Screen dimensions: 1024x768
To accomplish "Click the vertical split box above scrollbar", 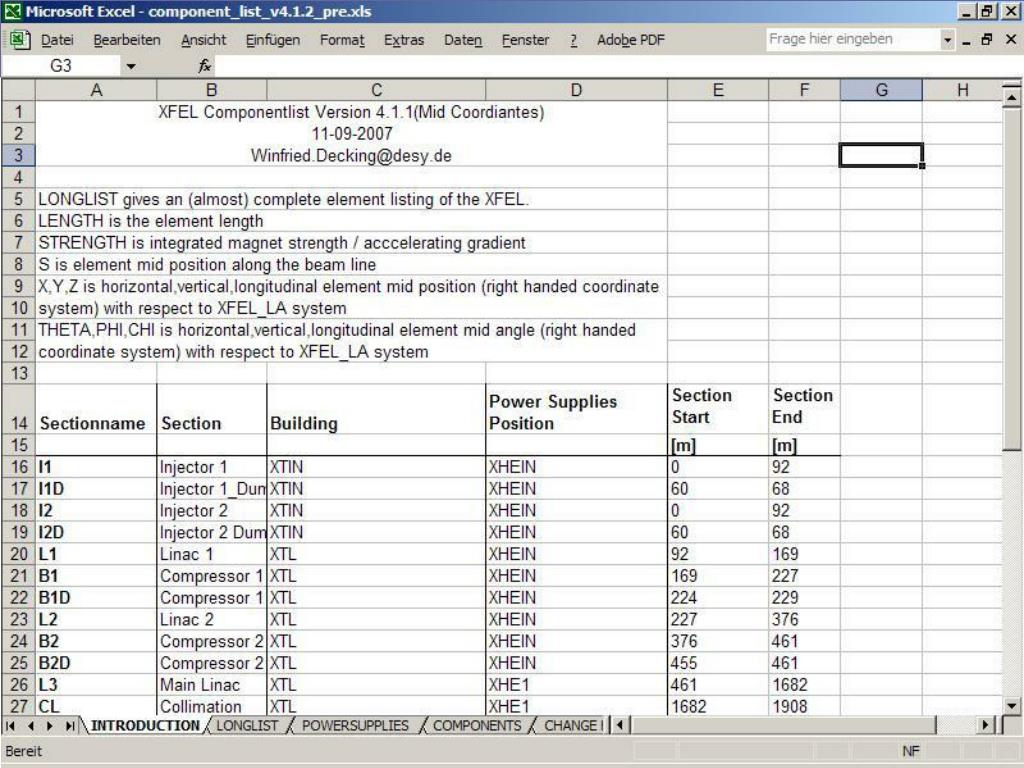I will point(1012,84).
